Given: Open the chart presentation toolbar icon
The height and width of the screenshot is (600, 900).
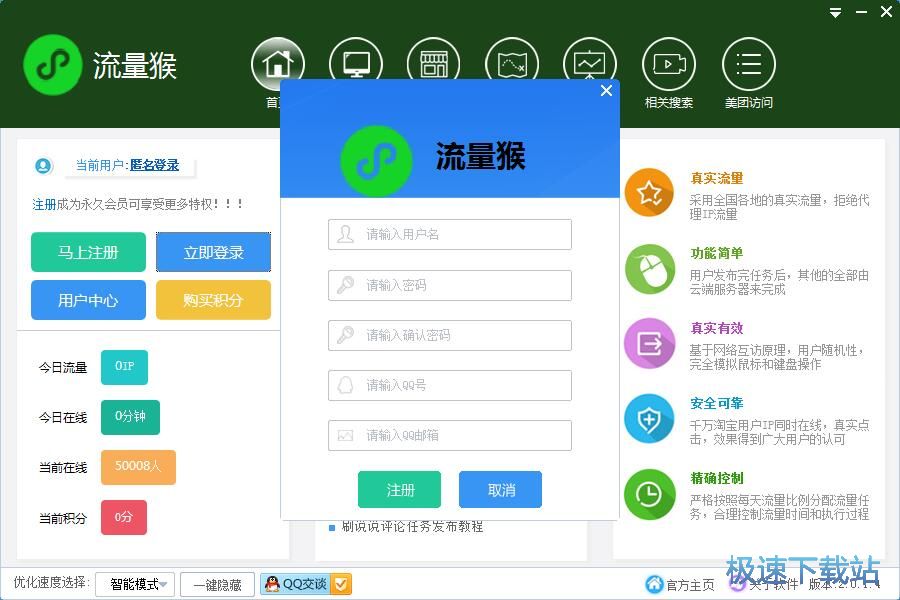Looking at the screenshot, I should (590, 64).
